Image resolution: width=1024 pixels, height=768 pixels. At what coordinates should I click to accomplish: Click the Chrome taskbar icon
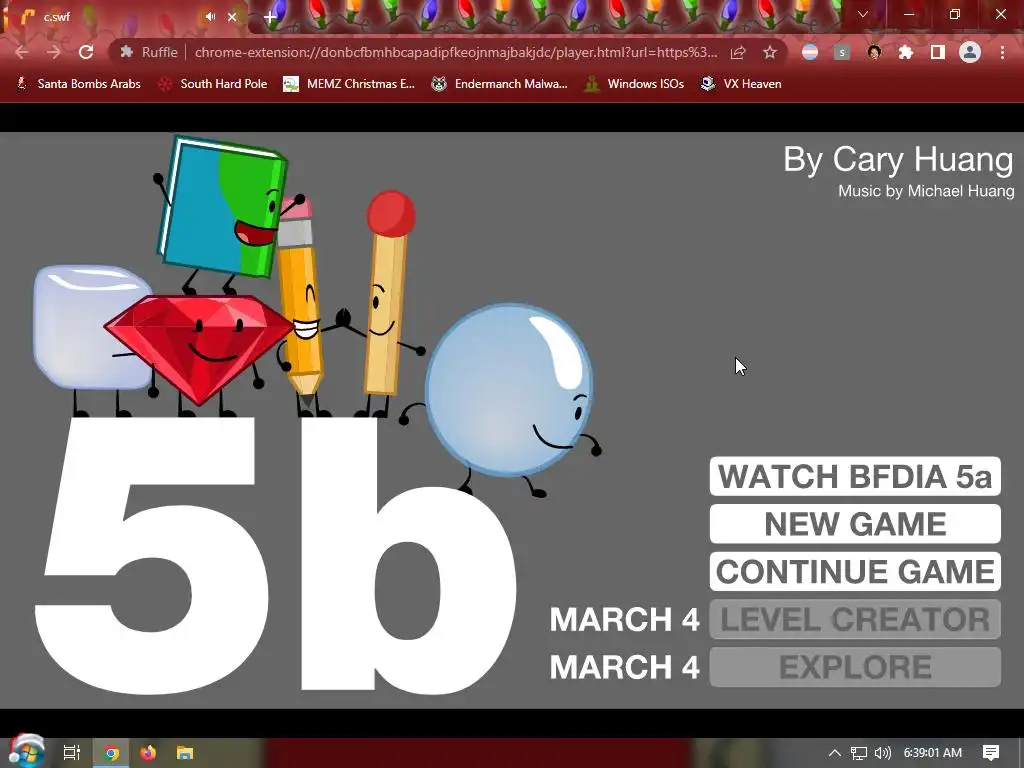point(112,753)
